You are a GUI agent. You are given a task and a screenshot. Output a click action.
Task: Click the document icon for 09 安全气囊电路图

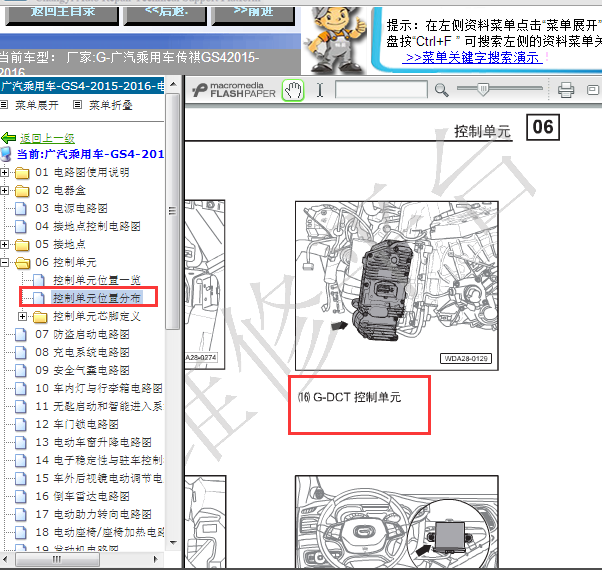click(21, 370)
